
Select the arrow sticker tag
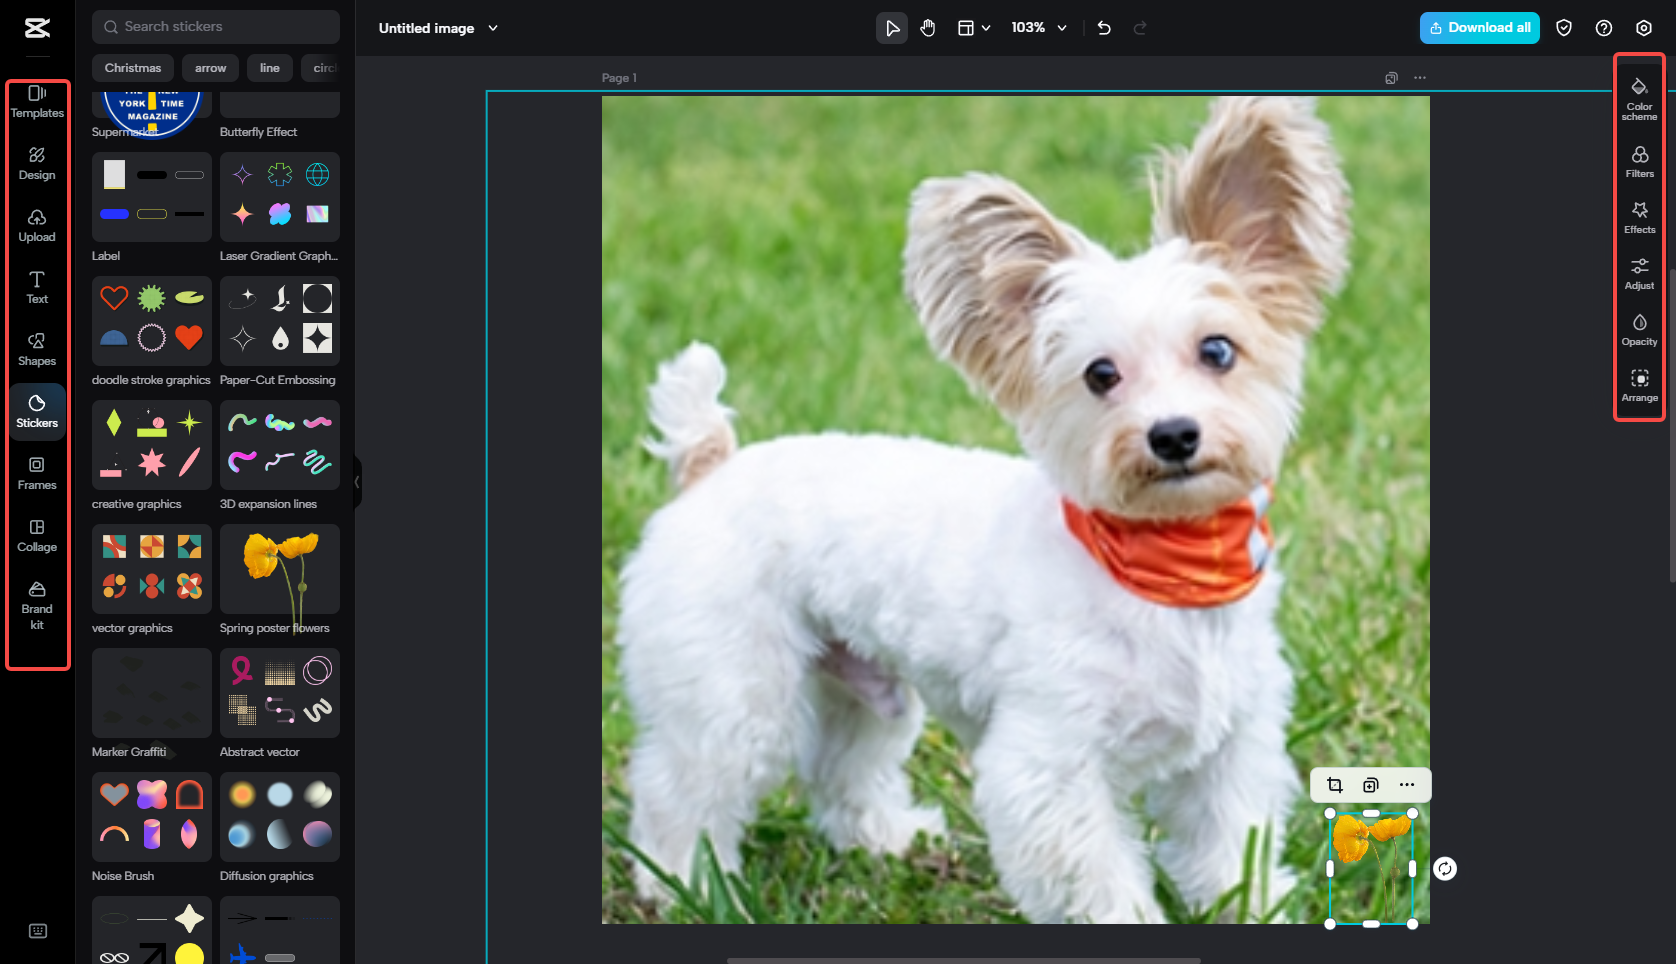click(x=210, y=68)
